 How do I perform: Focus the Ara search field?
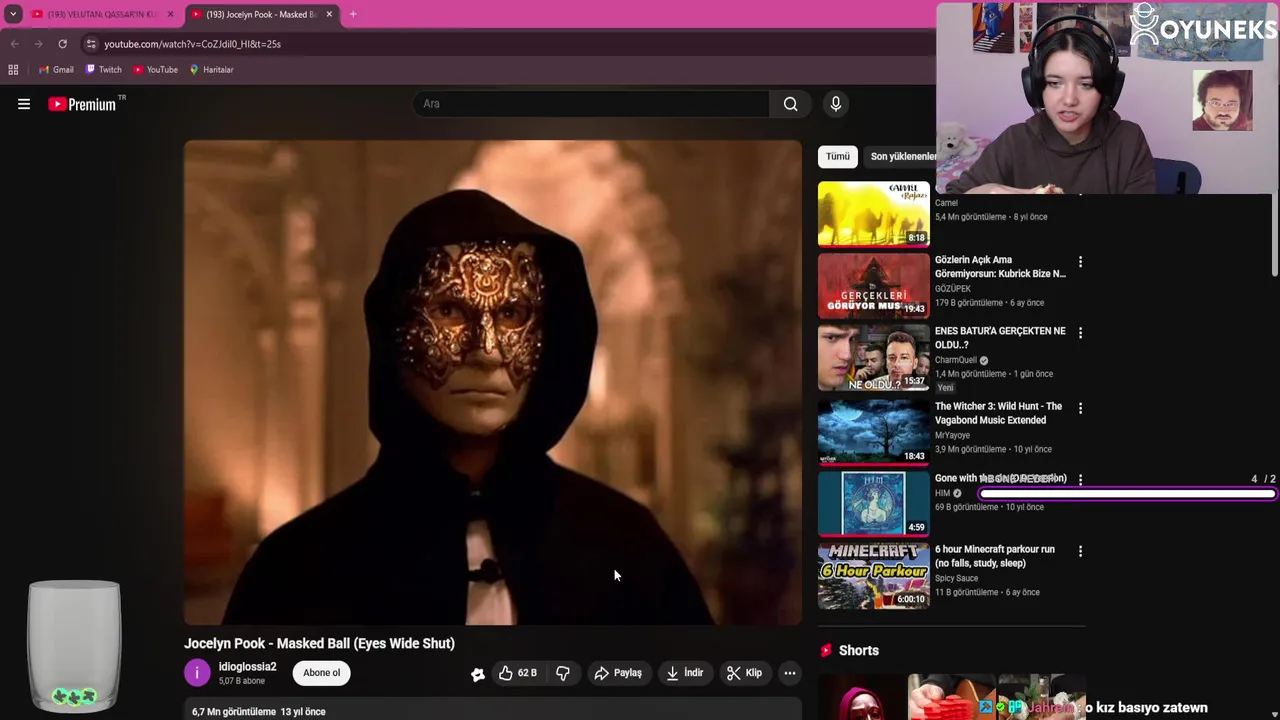(x=590, y=104)
